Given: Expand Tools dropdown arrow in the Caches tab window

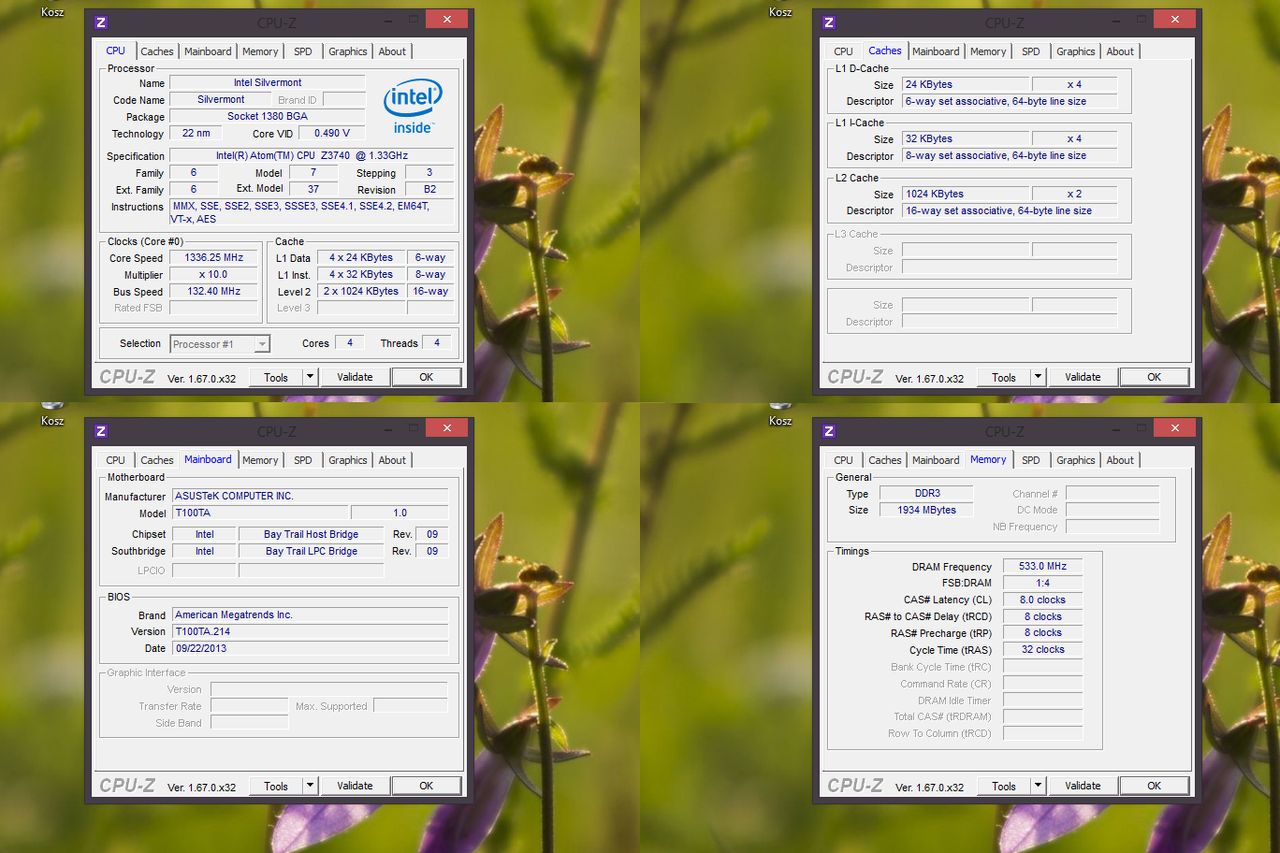Looking at the screenshot, I should point(1038,377).
